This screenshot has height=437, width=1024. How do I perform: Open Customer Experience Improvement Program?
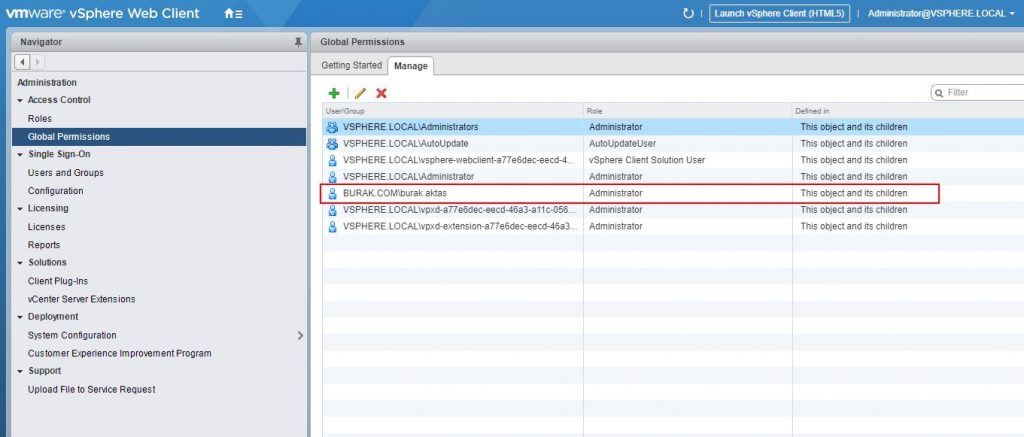coord(120,353)
